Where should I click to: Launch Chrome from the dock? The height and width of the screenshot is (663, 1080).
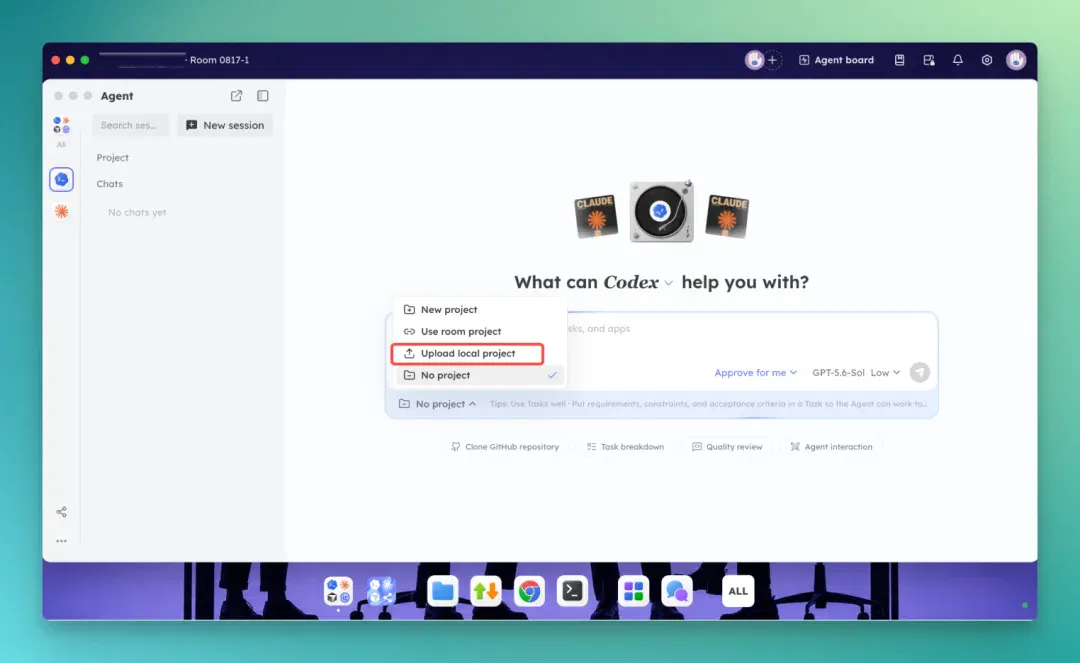coord(529,591)
